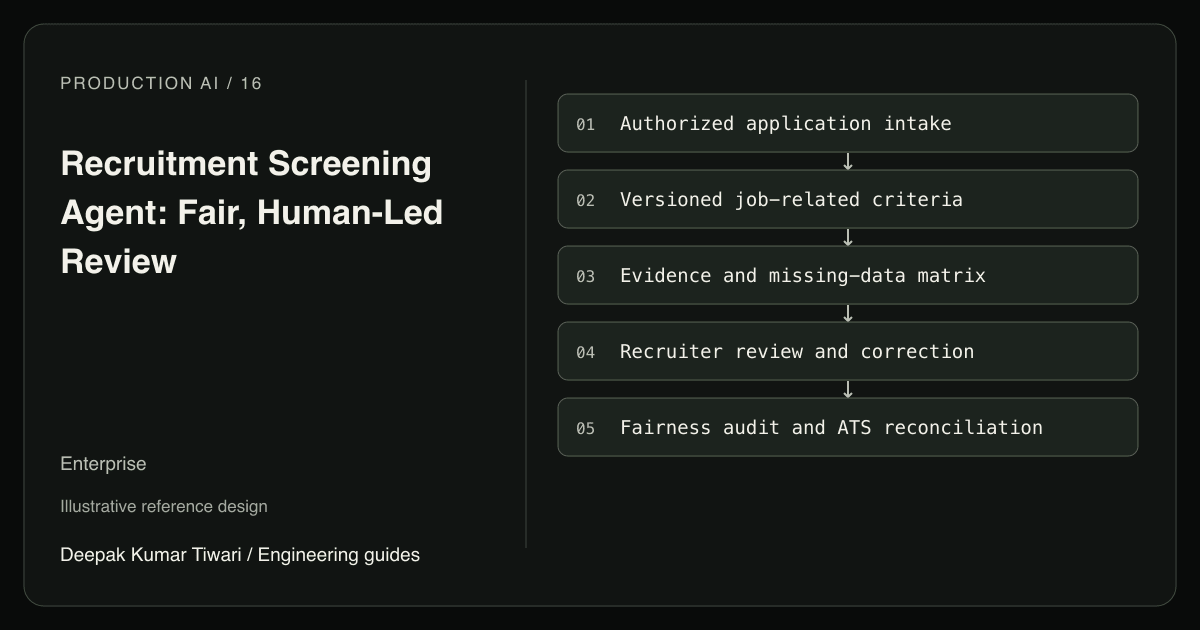Click the Recruitment Screening Agent title
This screenshot has height=630, width=1200.
click(x=251, y=212)
